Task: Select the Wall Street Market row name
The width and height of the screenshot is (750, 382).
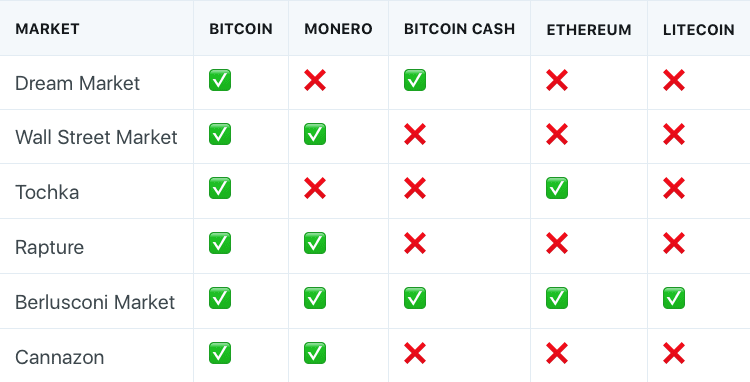Action: [x=96, y=137]
